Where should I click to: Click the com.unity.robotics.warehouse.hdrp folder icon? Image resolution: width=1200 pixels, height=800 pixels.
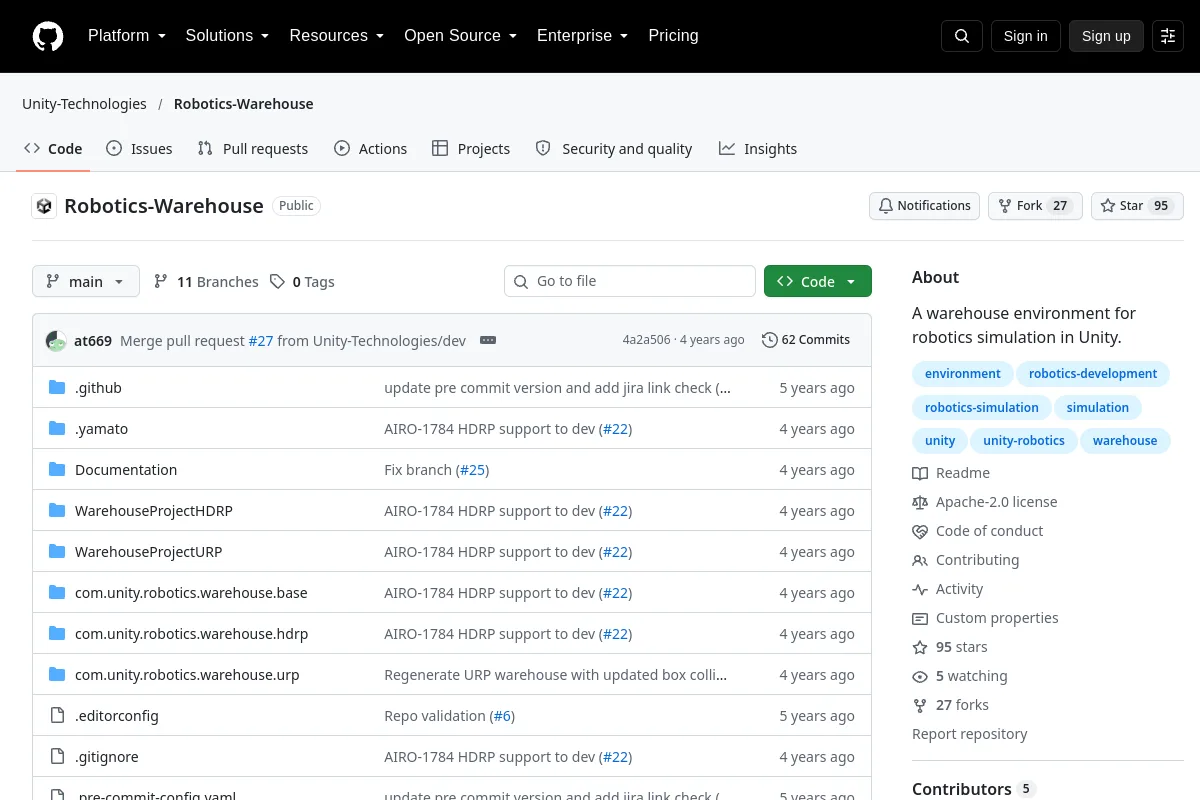[x=57, y=634]
